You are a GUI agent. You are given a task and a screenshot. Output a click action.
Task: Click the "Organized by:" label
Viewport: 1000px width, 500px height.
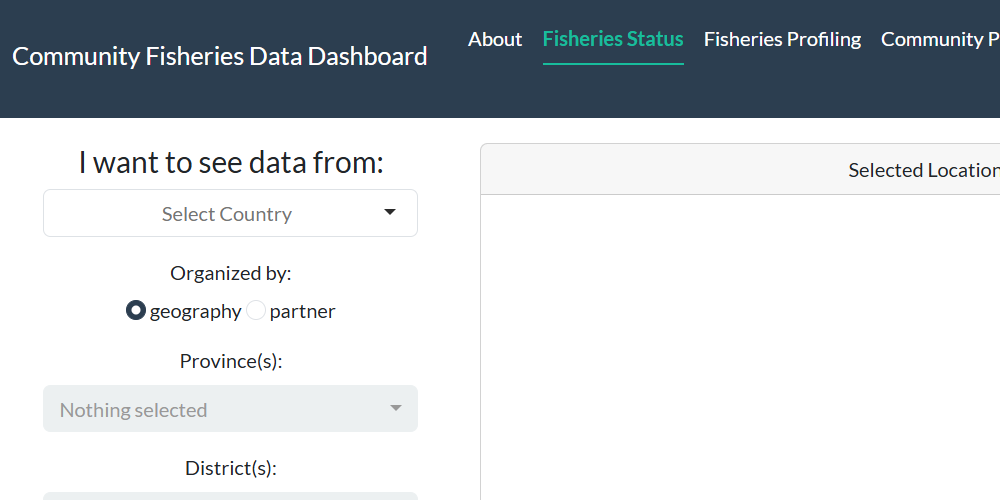point(231,273)
